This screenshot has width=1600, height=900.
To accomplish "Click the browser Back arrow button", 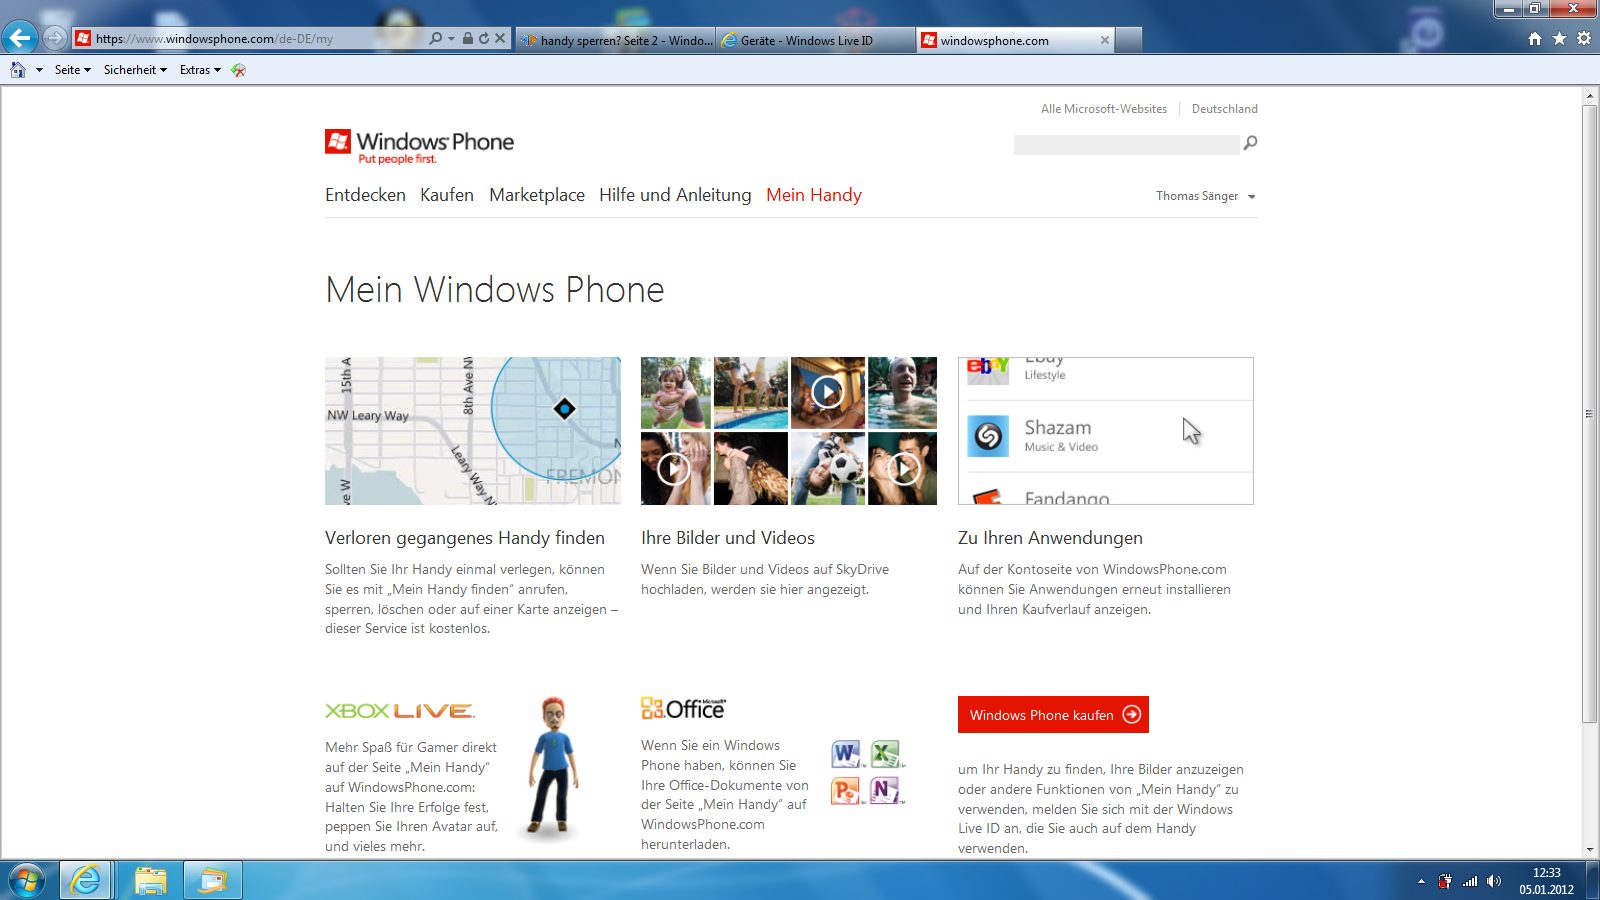I will coord(20,38).
